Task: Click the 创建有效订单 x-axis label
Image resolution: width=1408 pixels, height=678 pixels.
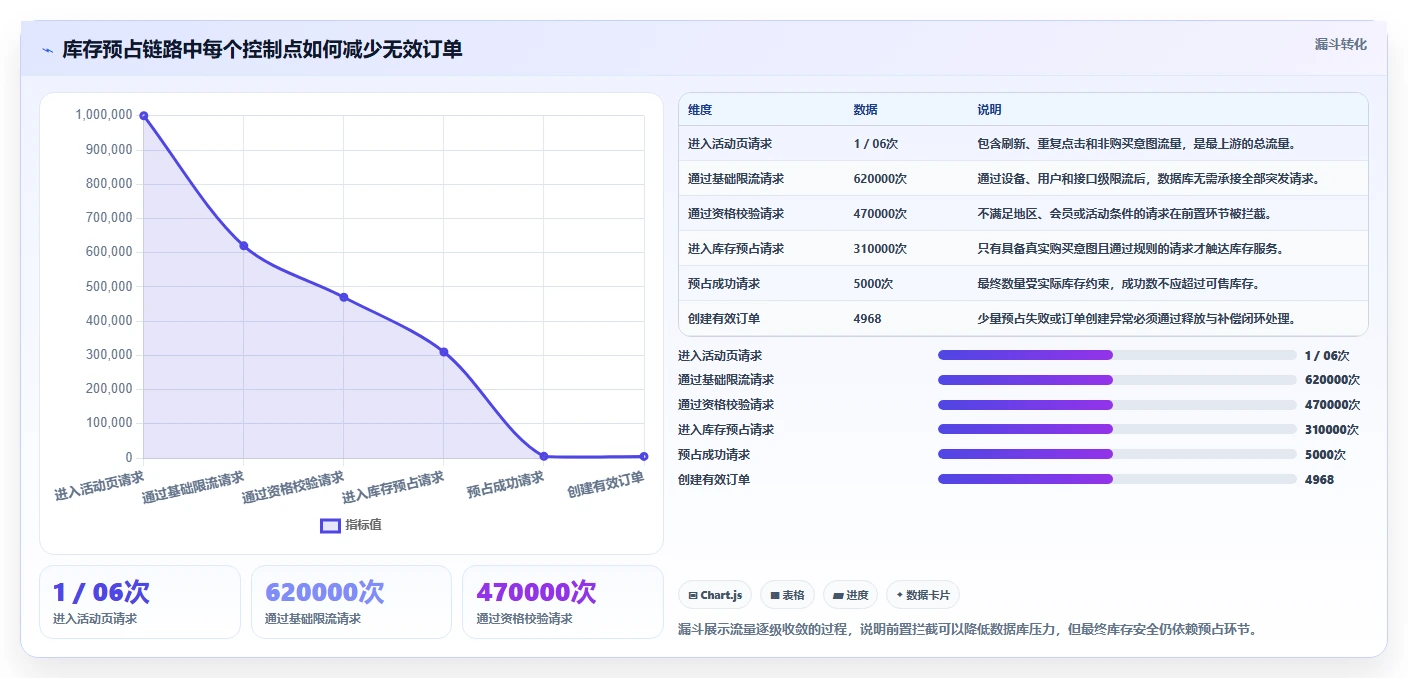Action: pos(606,485)
